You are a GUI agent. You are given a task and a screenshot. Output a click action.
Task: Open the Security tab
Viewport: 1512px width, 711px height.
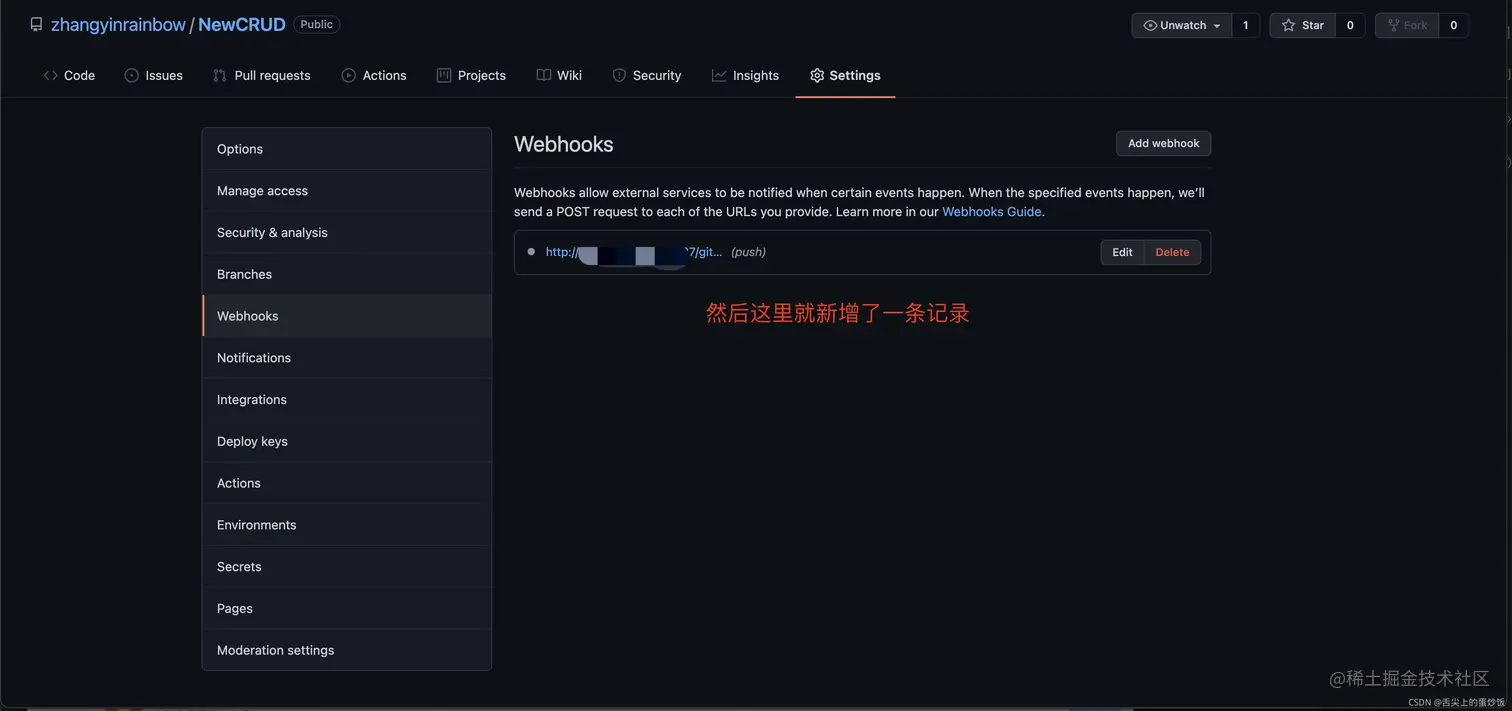pos(646,75)
